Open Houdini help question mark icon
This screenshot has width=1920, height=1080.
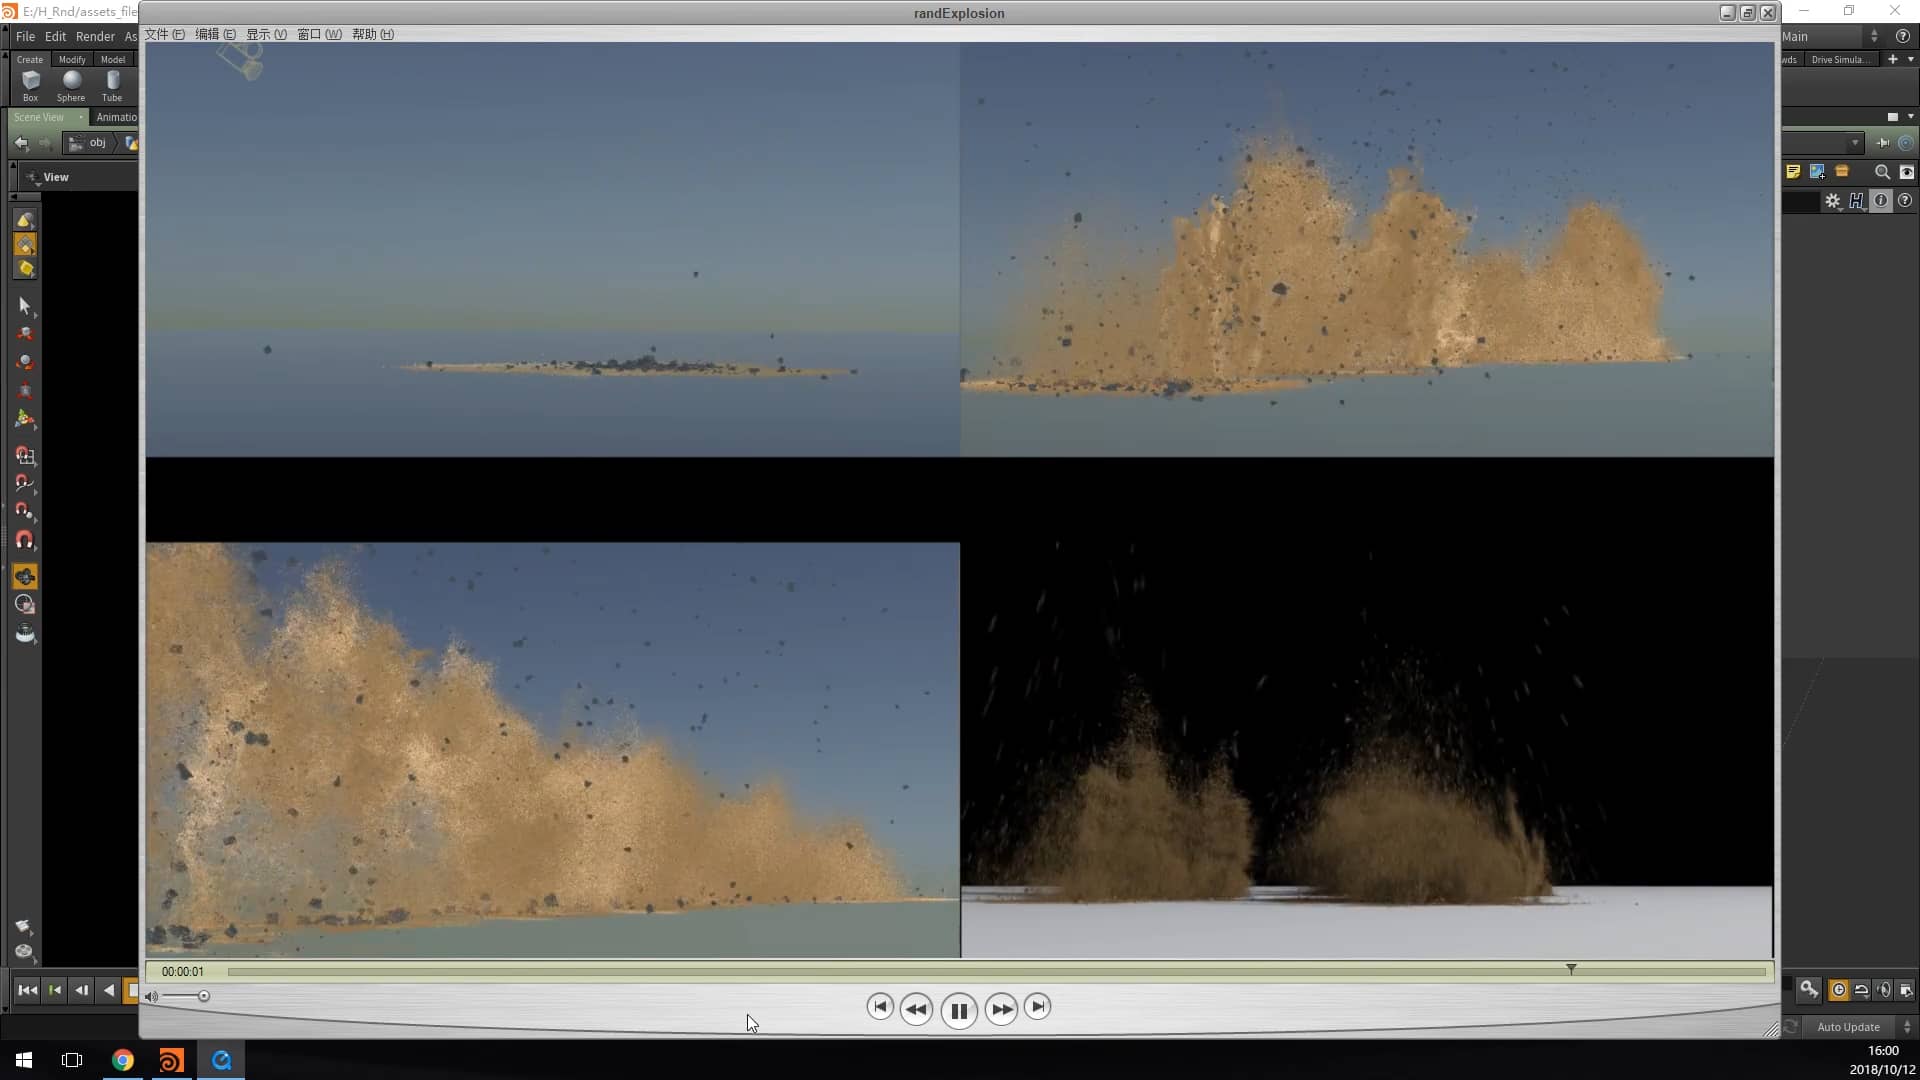point(1903,36)
